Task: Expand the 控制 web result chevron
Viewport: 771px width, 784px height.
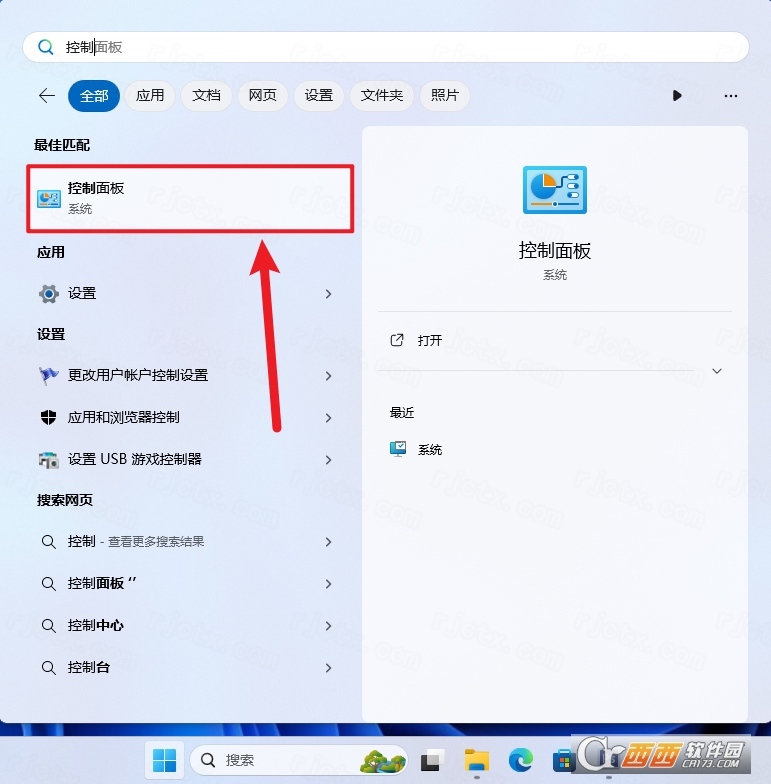Action: point(328,542)
